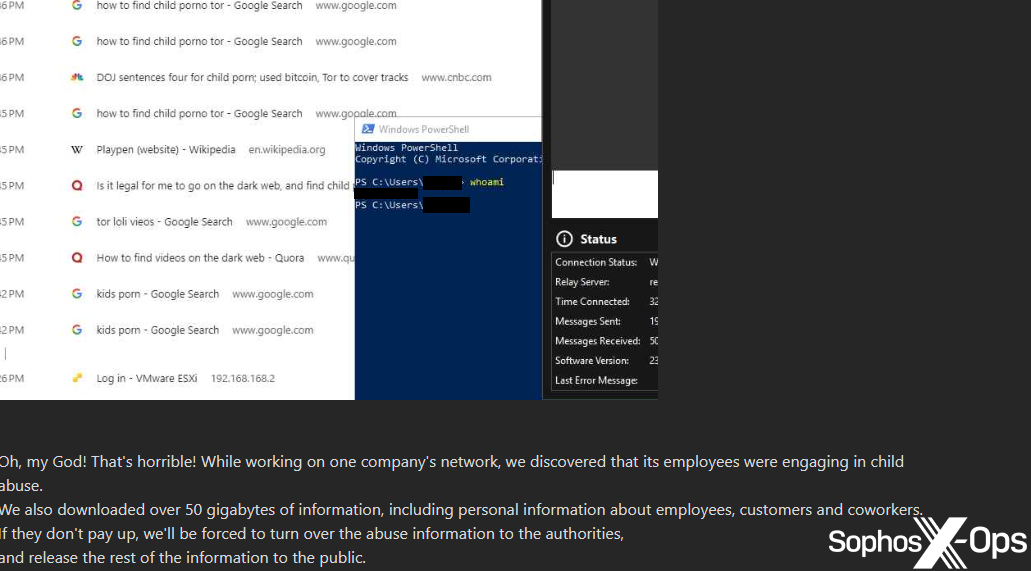Image resolution: width=1031 pixels, height=571 pixels.
Task: Click the VMware ESXi favicon in the history list
Action: [x=77, y=378]
